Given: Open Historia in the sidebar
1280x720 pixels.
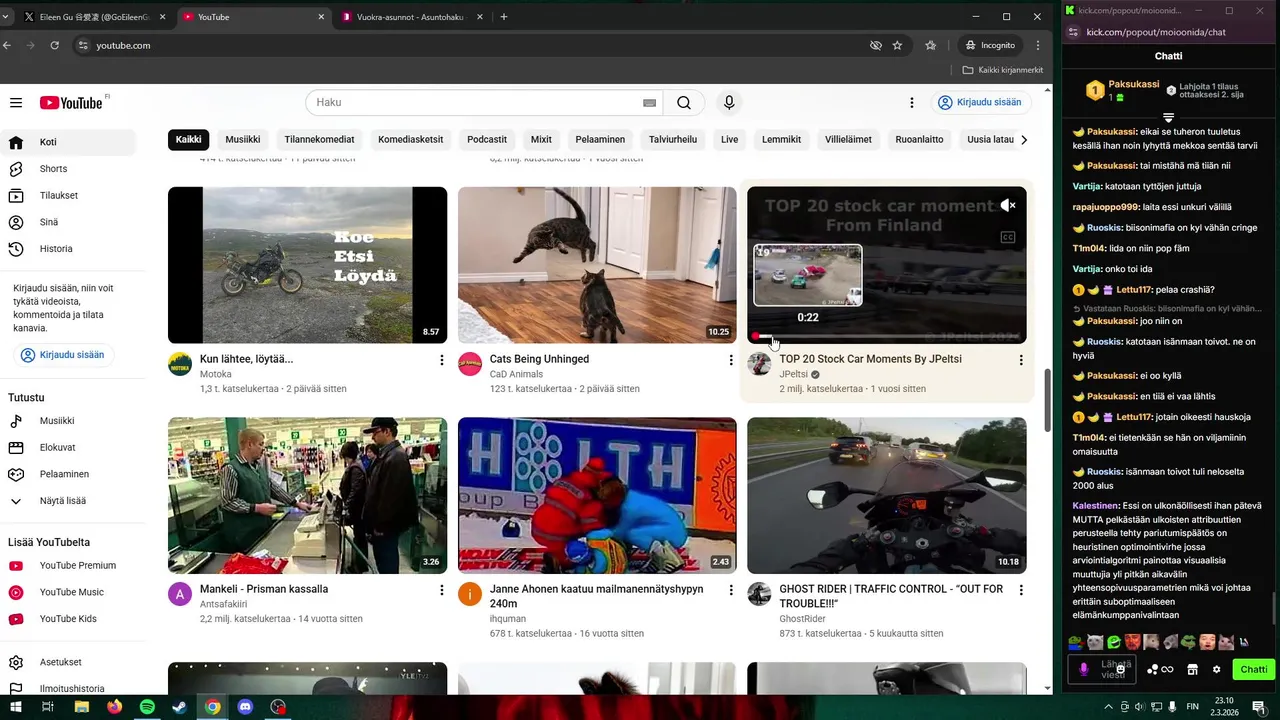Looking at the screenshot, I should [x=68, y=249].
